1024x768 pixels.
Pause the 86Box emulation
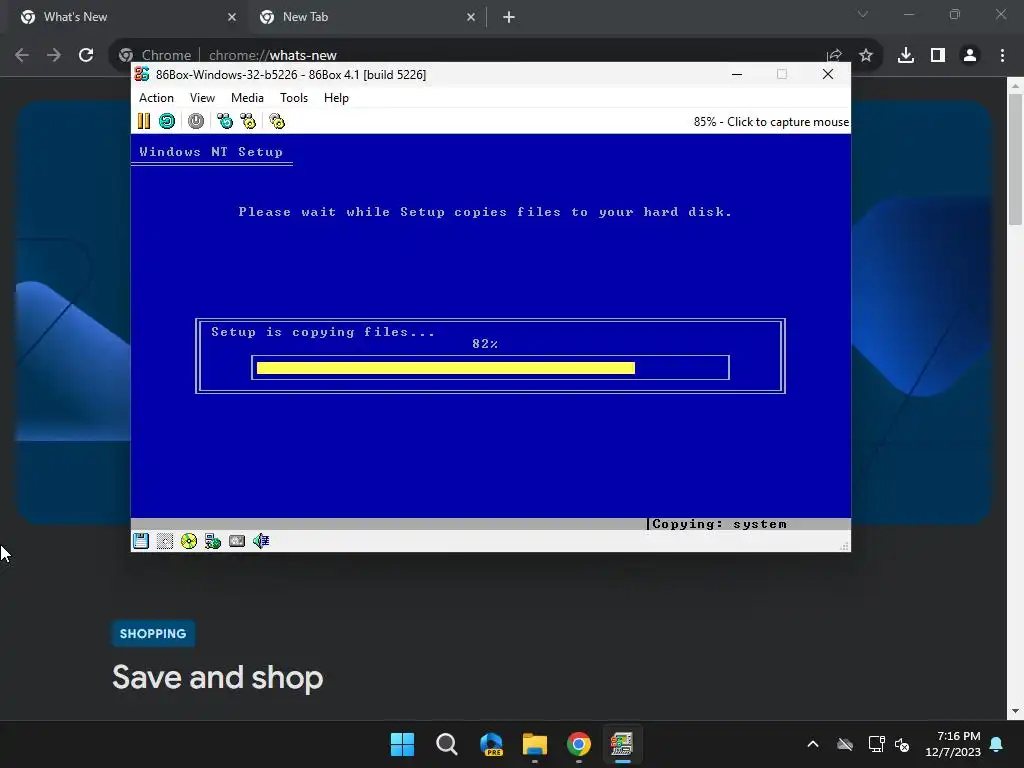(x=144, y=121)
